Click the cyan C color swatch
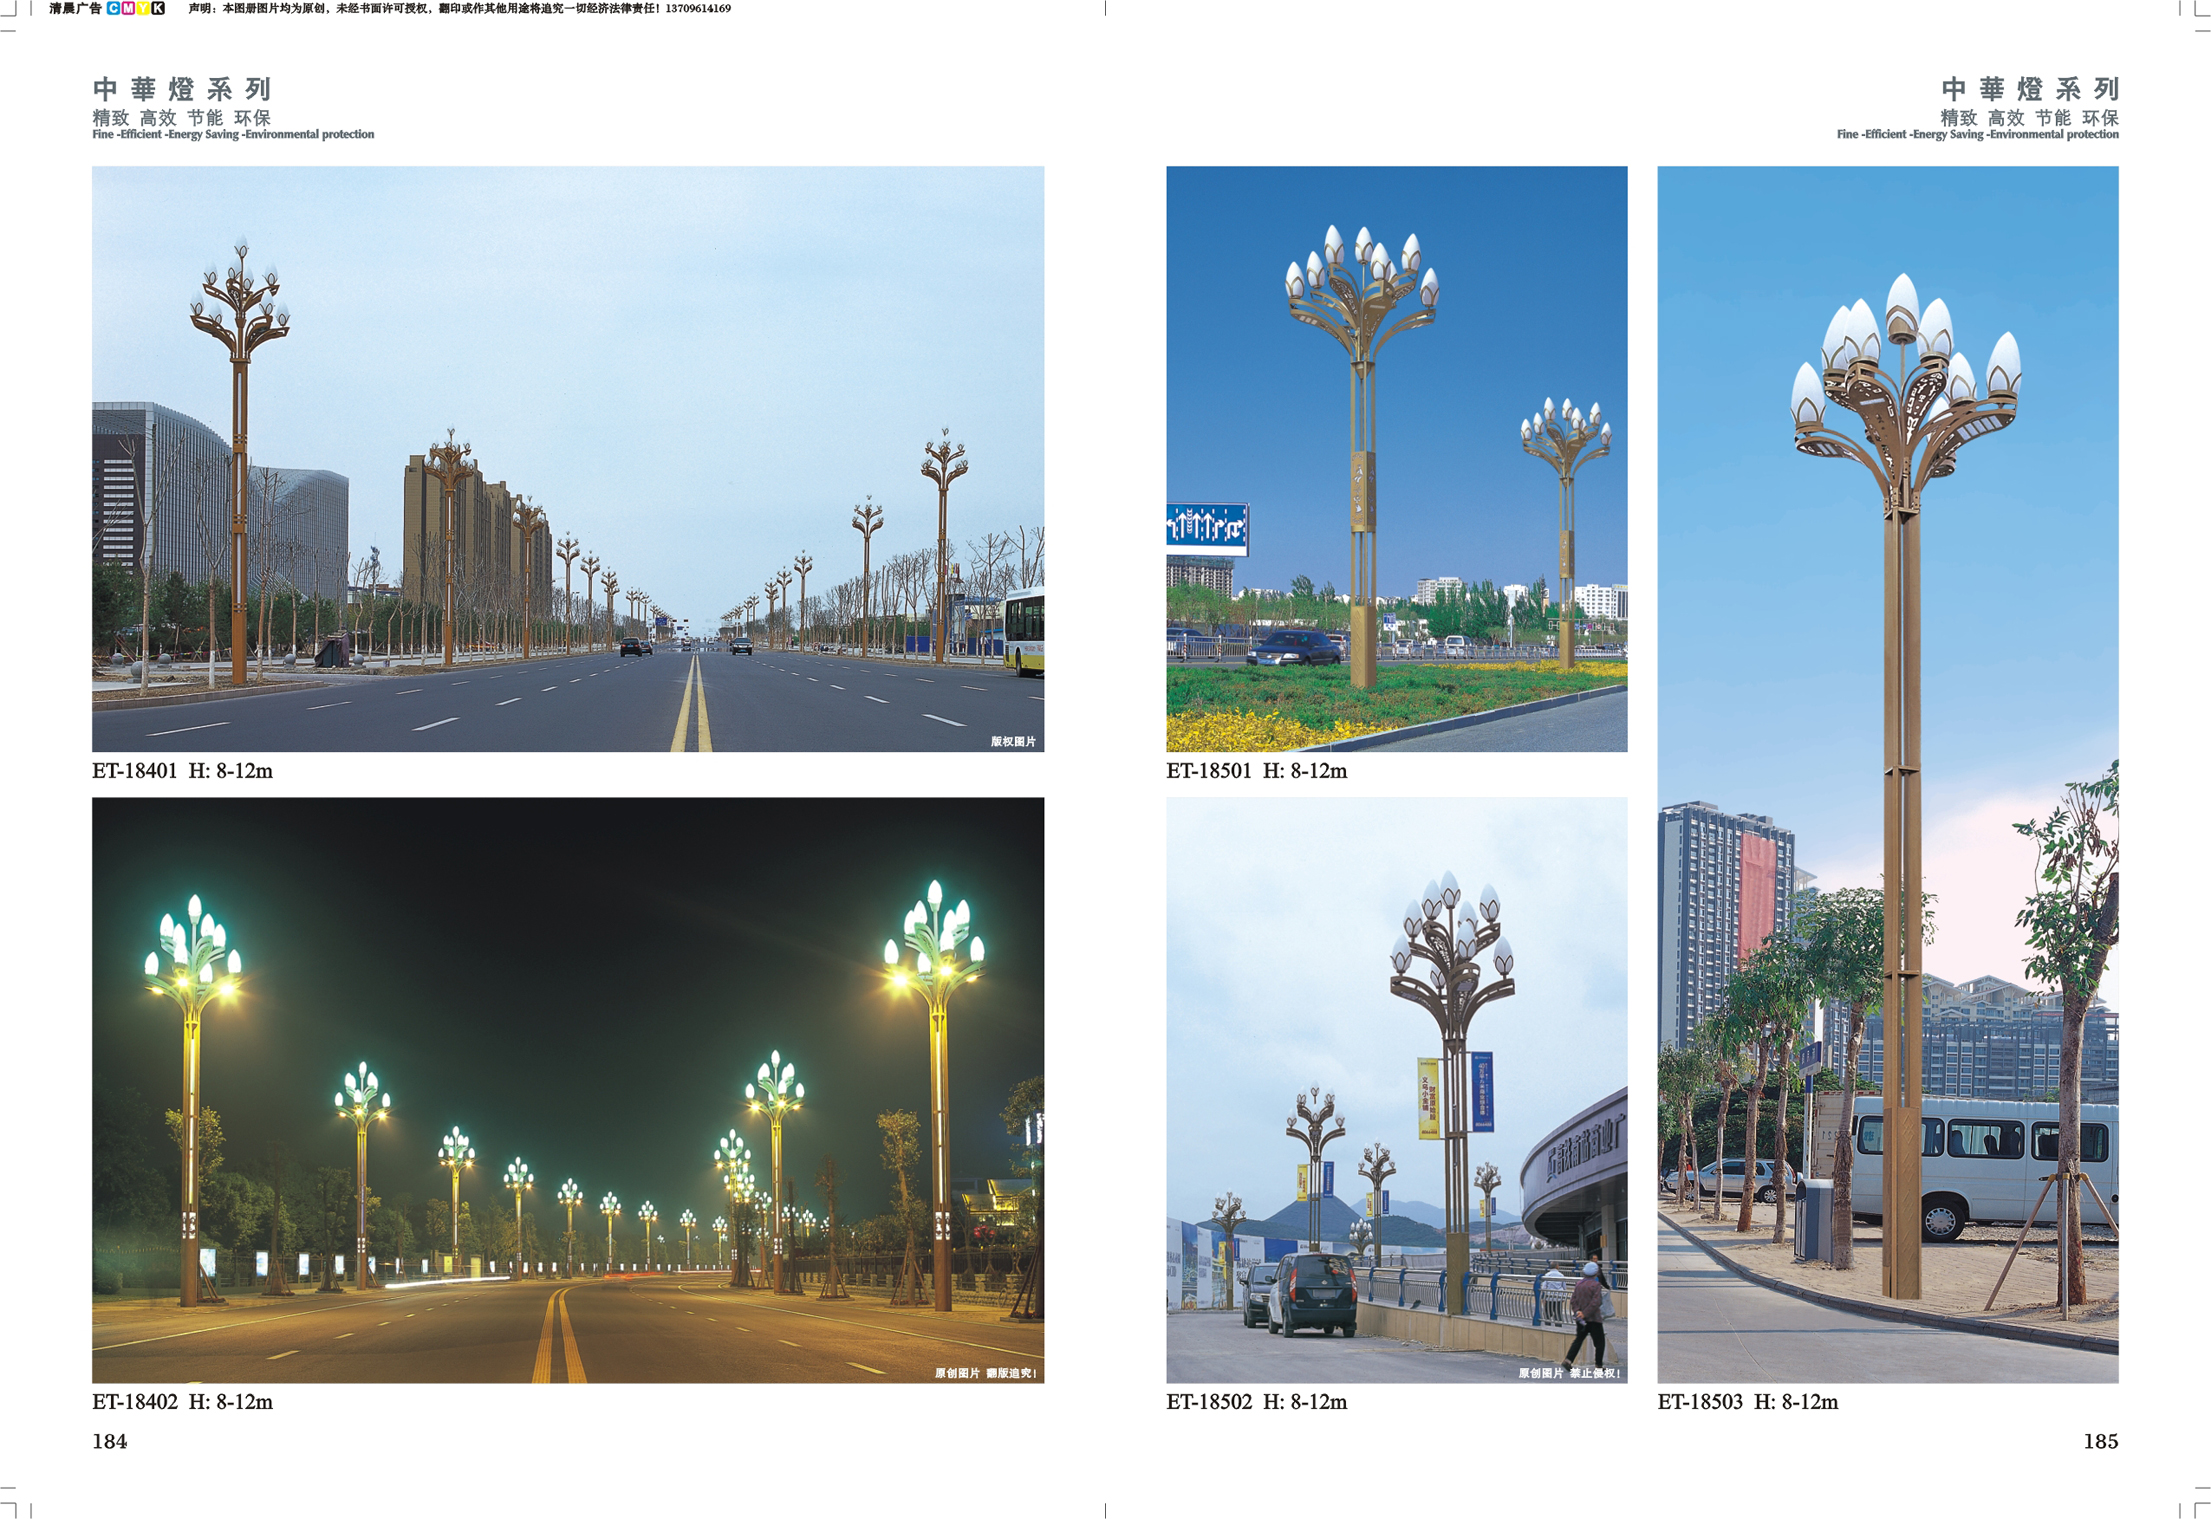The height and width of the screenshot is (1519, 2211). click(x=113, y=8)
